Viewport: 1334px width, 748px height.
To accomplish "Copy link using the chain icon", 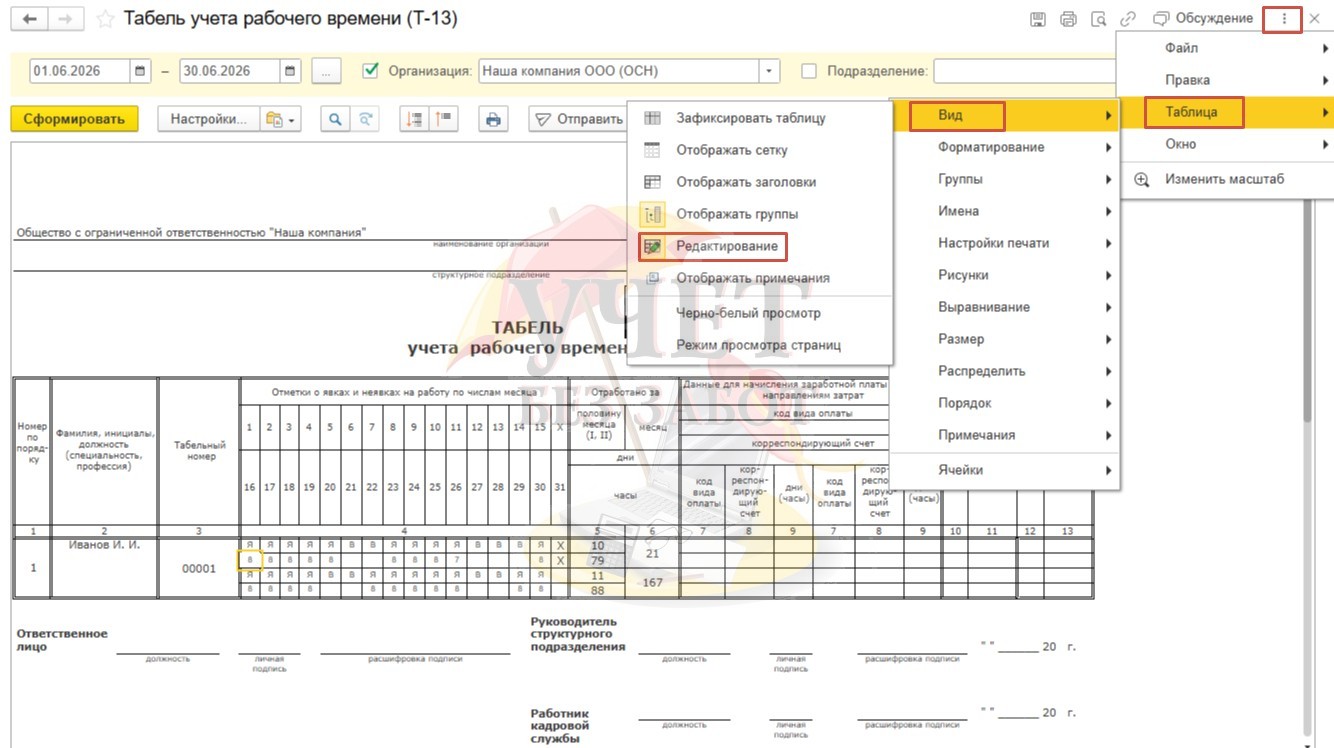I will click(x=1129, y=19).
